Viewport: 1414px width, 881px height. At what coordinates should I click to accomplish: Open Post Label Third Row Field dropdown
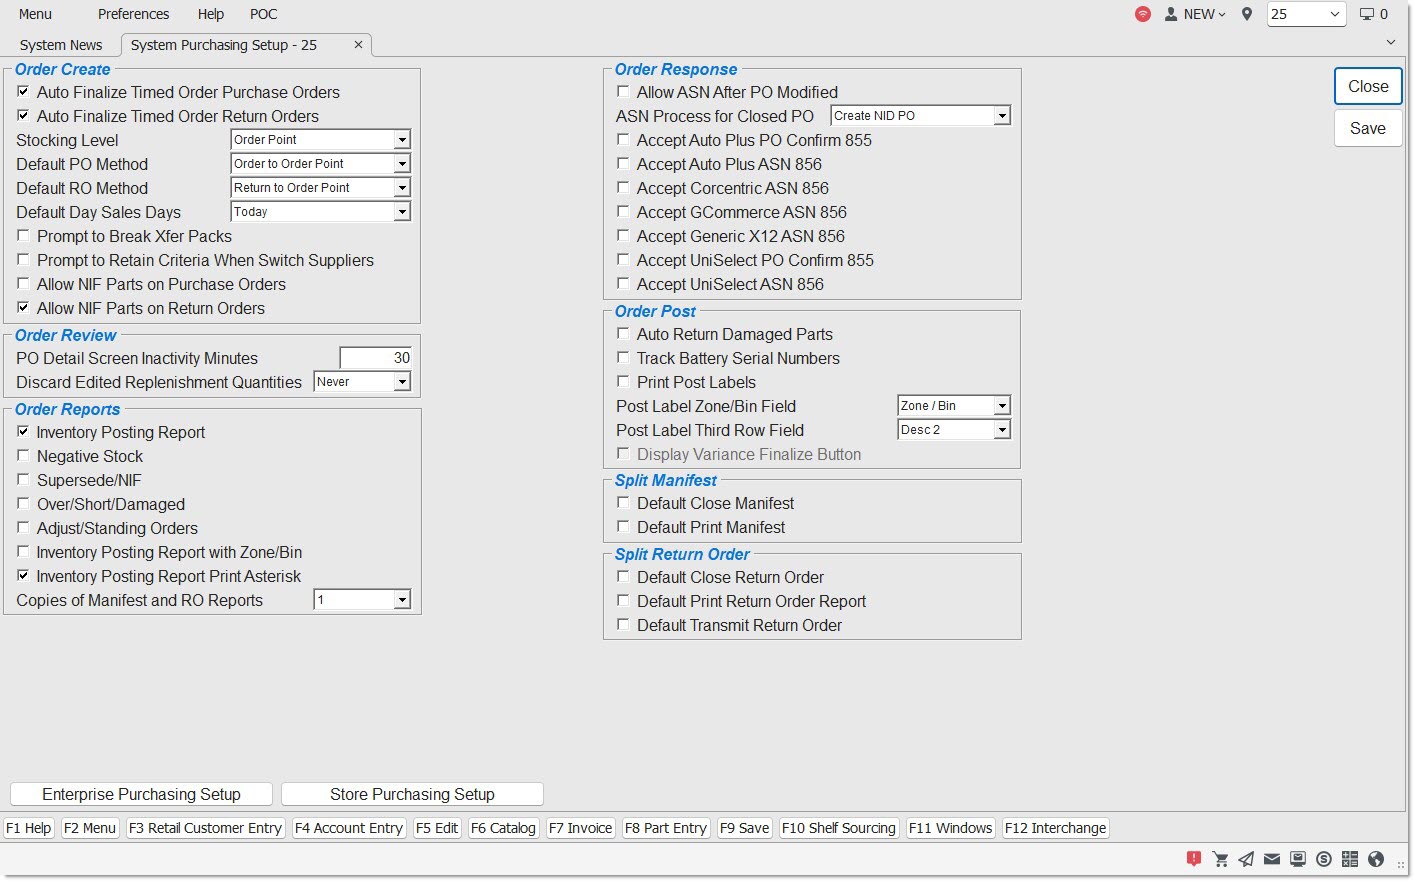pos(1001,430)
